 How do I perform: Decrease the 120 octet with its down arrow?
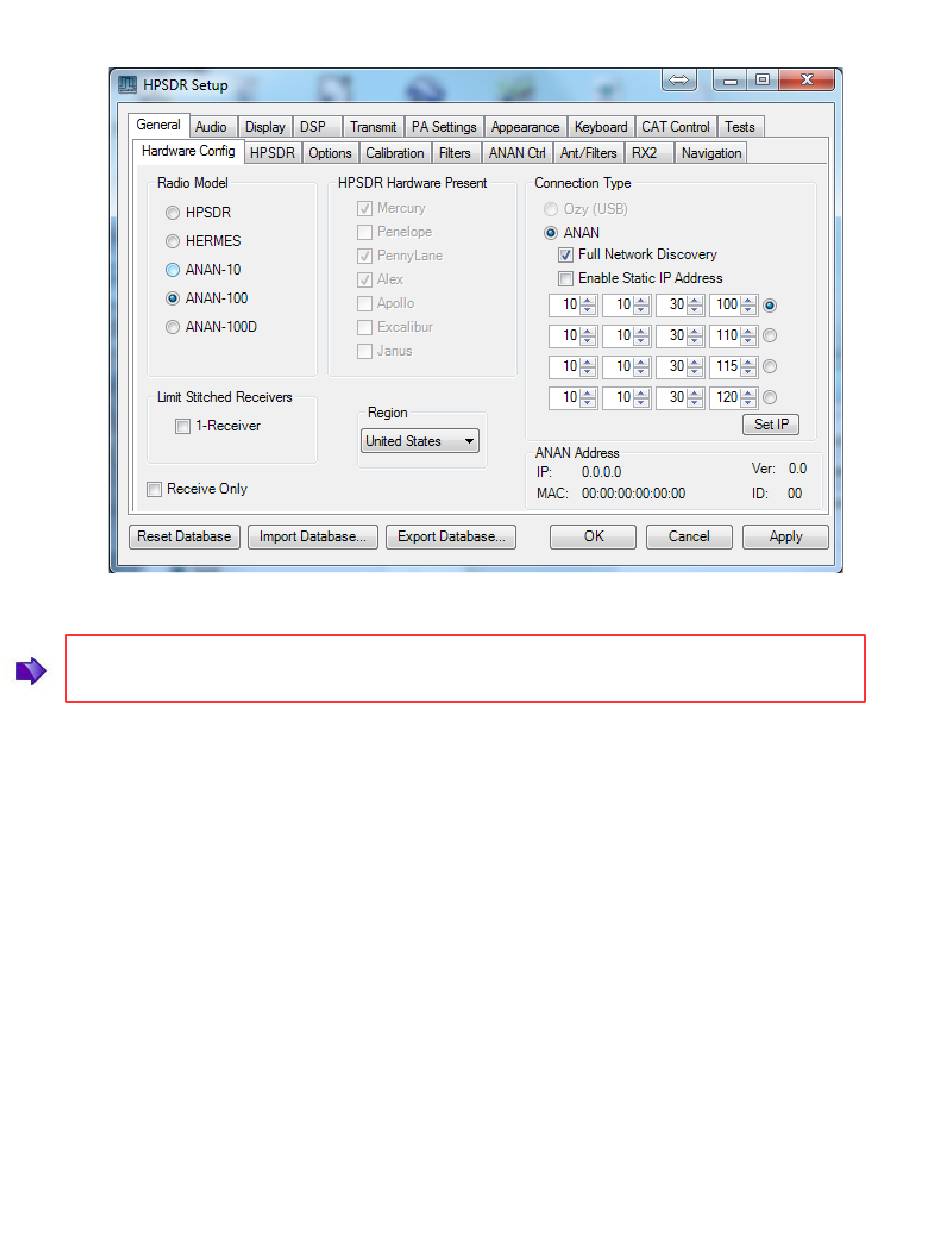point(748,402)
